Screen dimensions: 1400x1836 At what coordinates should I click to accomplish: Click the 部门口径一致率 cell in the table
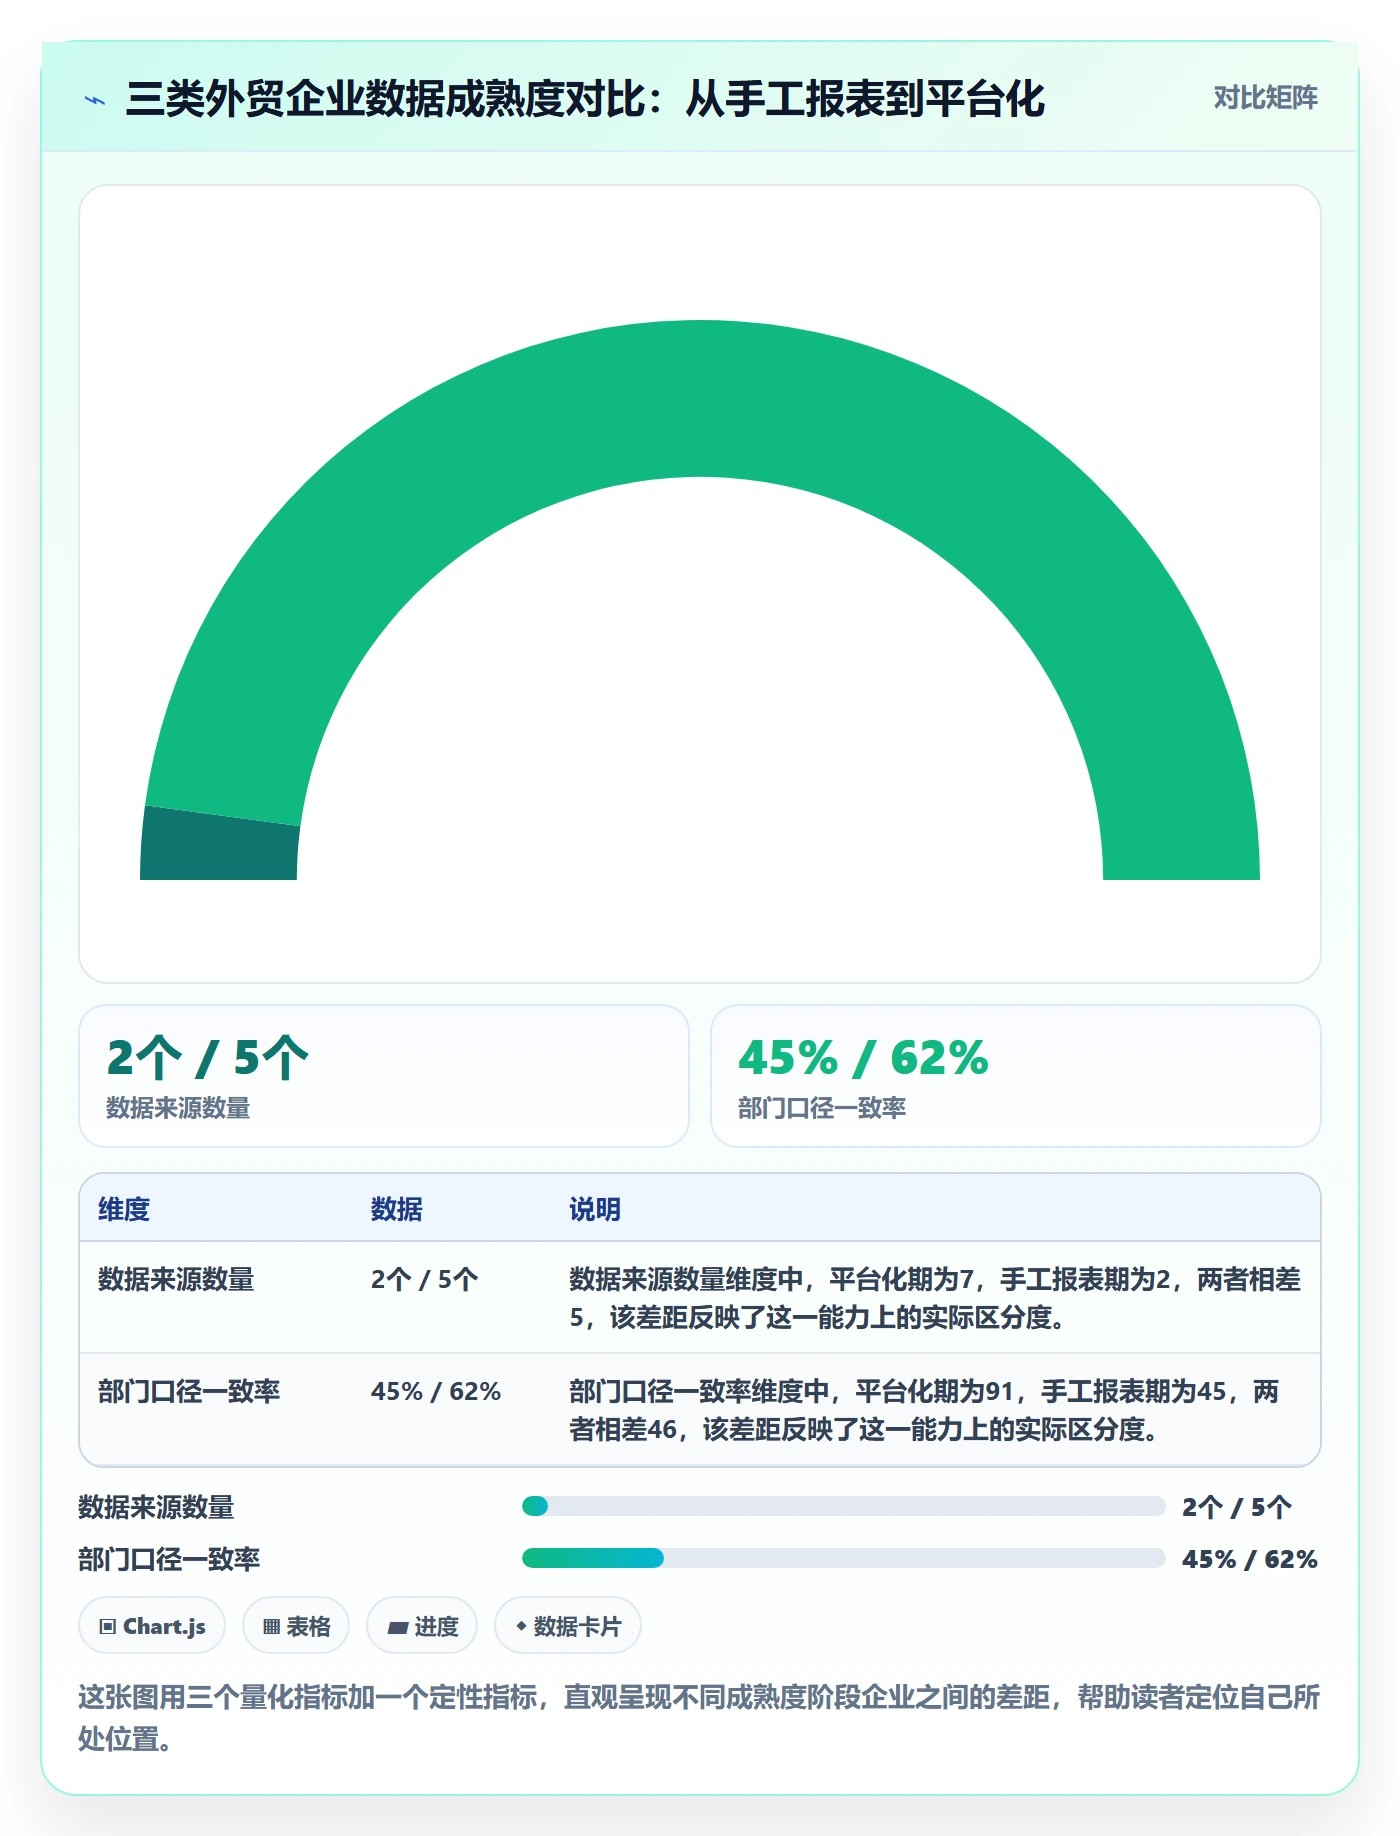point(189,1391)
